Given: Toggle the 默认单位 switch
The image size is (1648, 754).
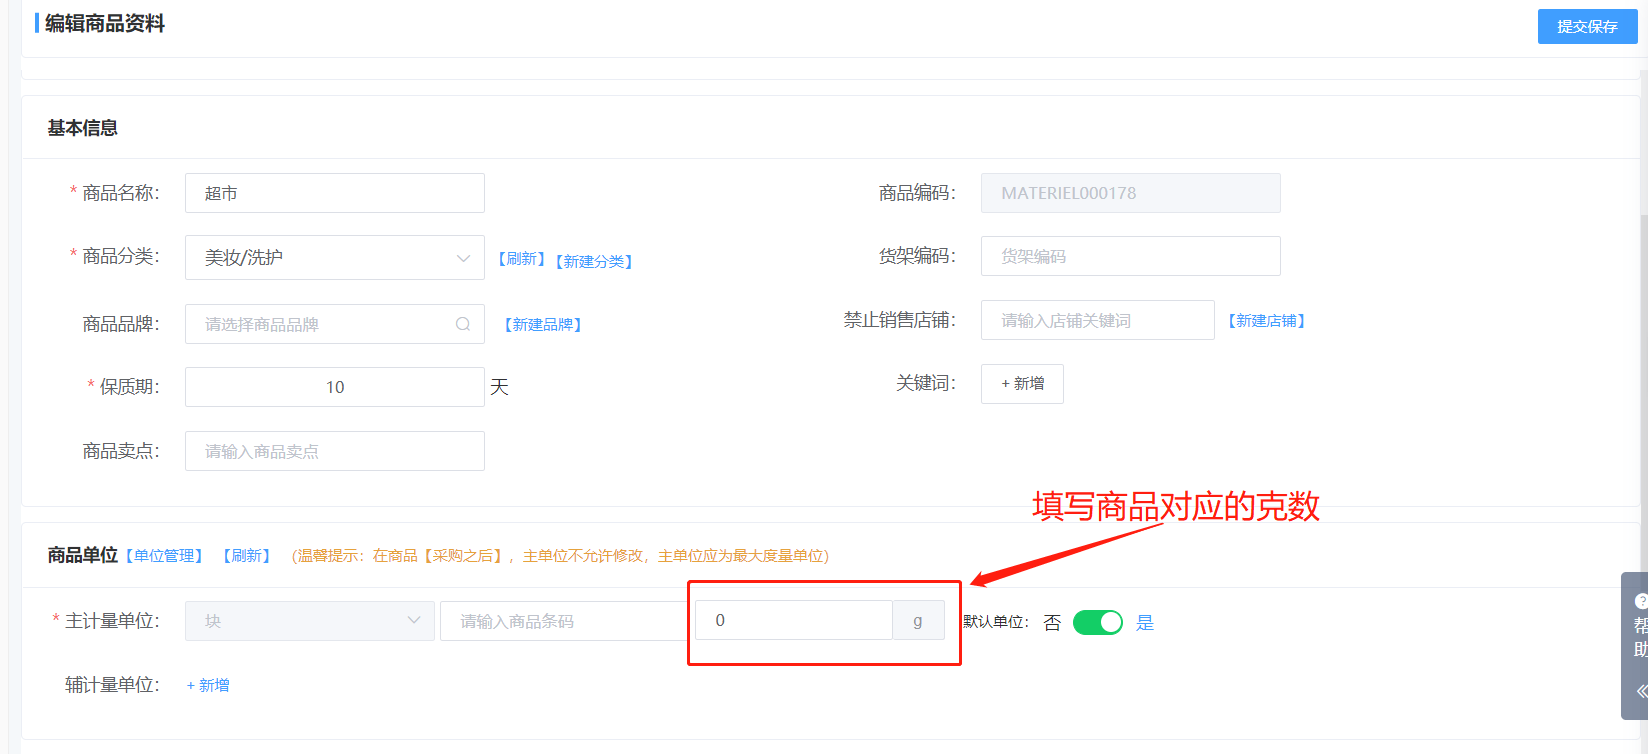Looking at the screenshot, I should (x=1097, y=622).
